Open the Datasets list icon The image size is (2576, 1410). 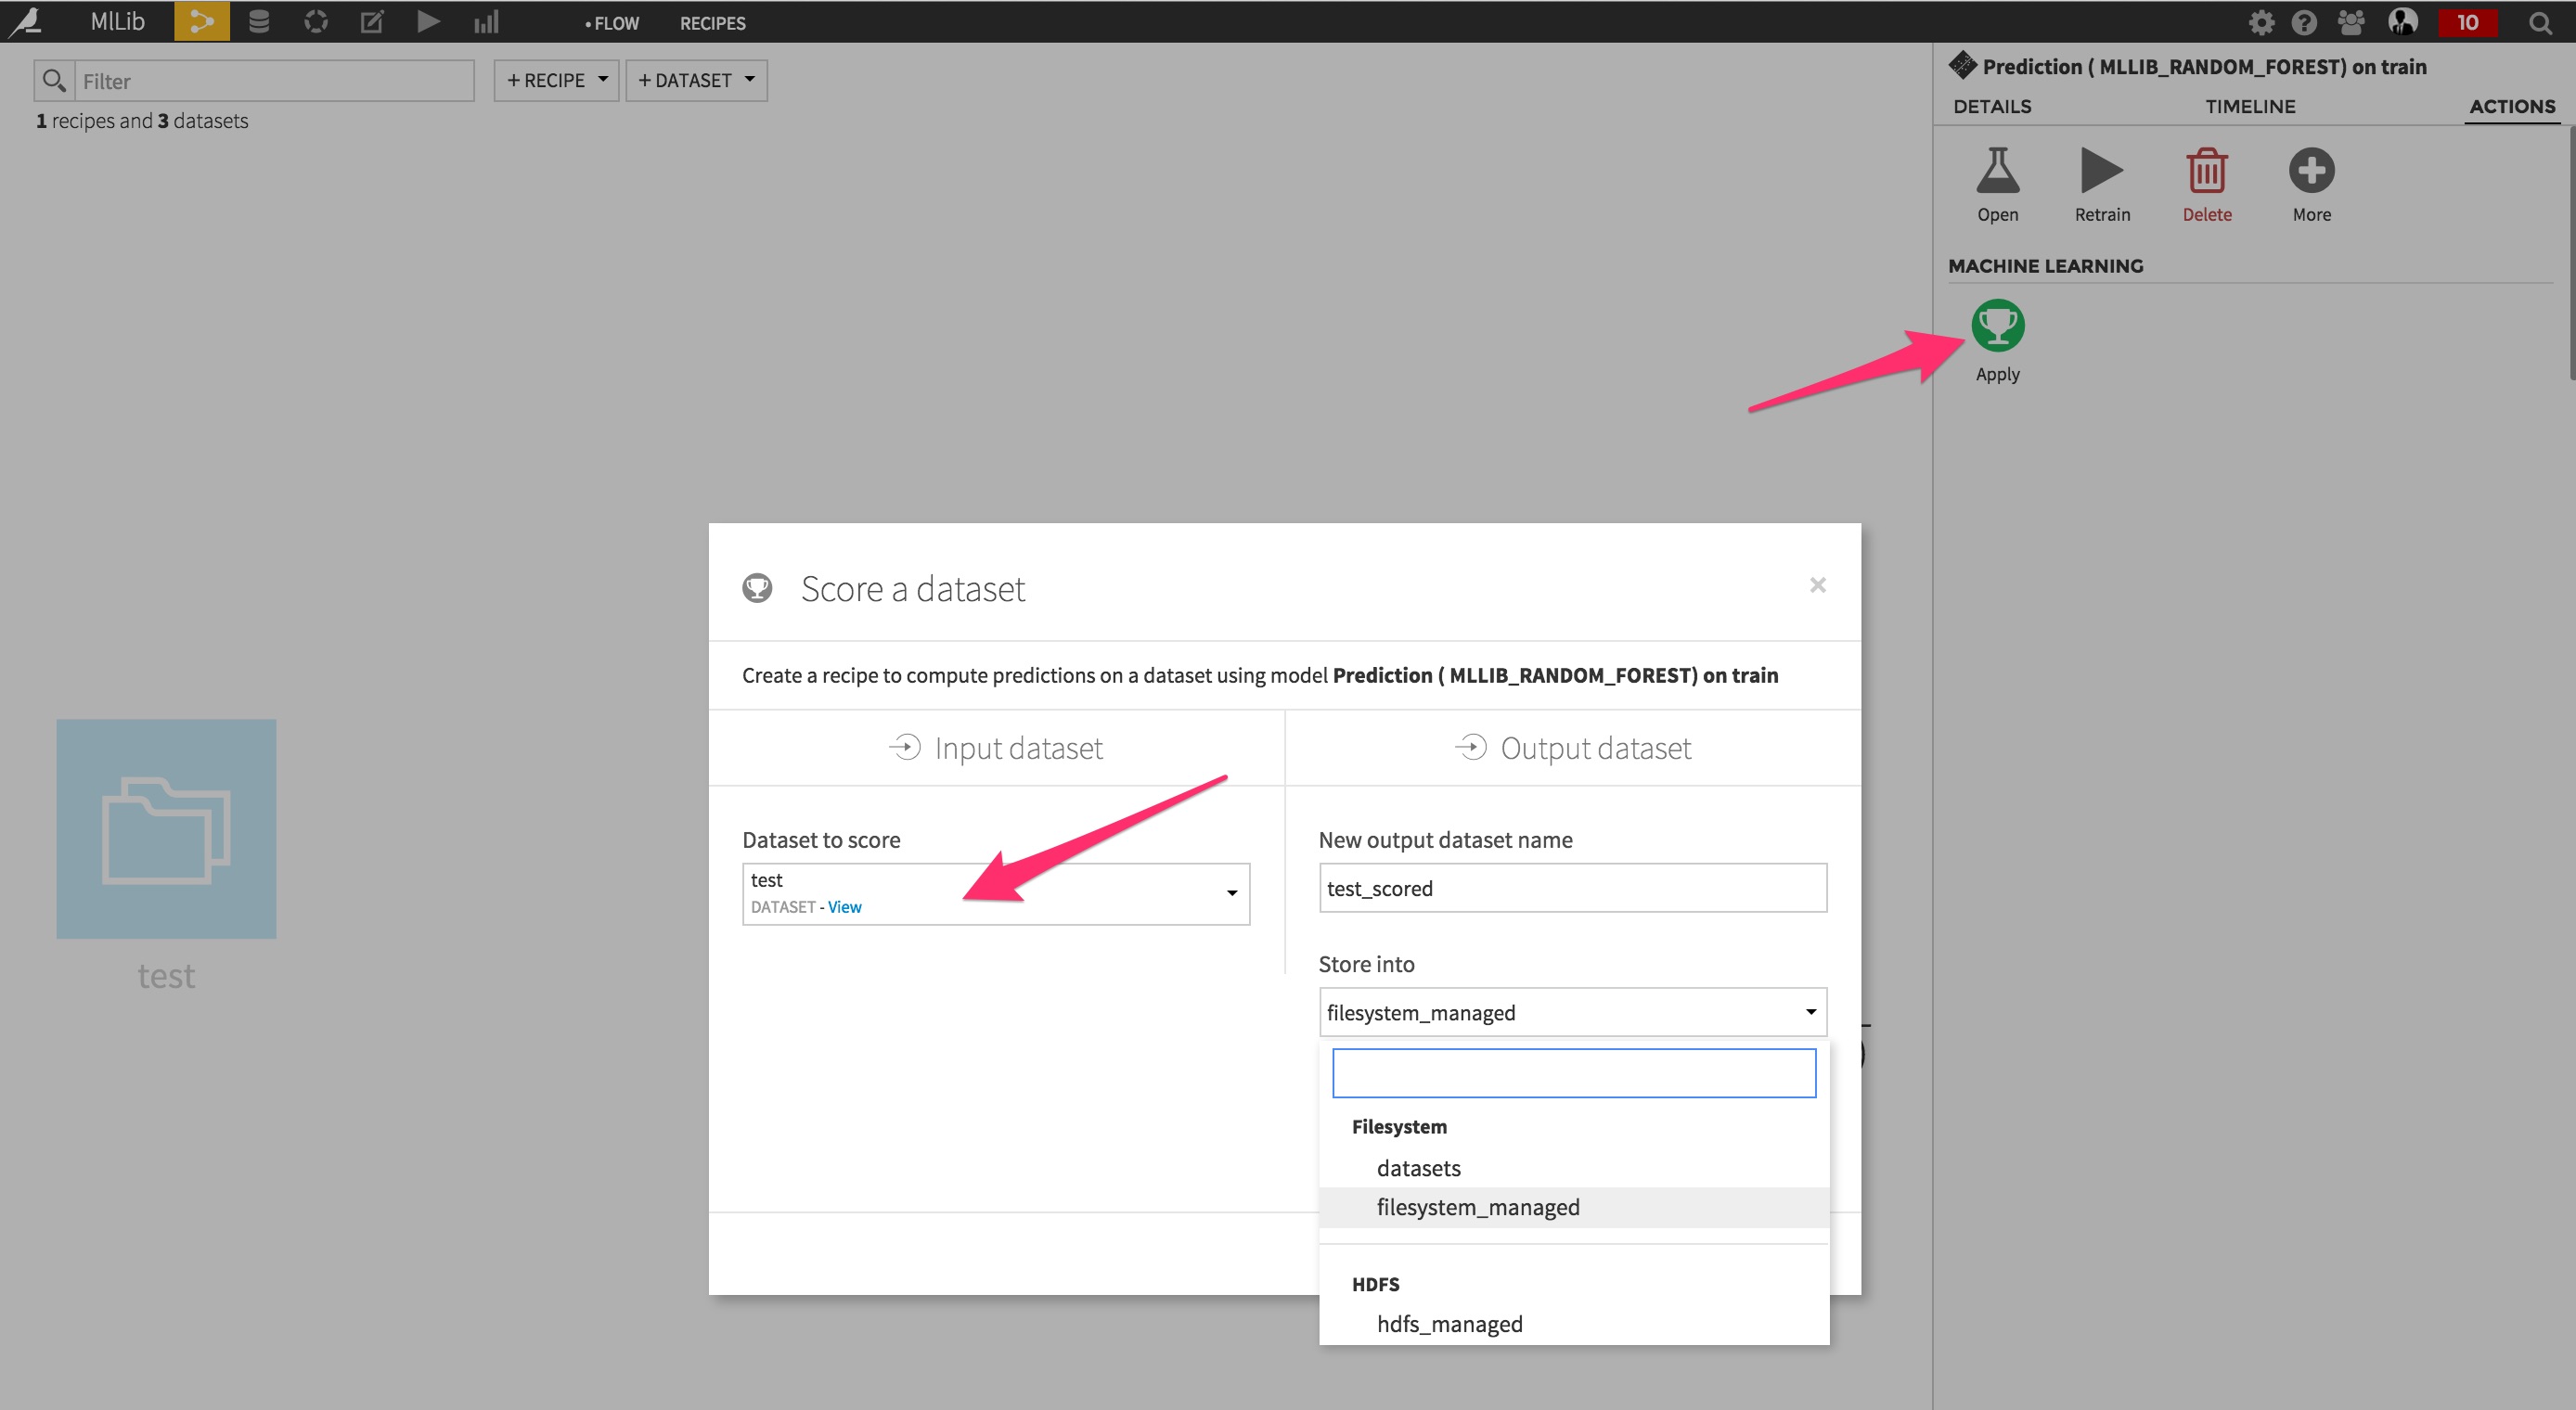(x=258, y=21)
